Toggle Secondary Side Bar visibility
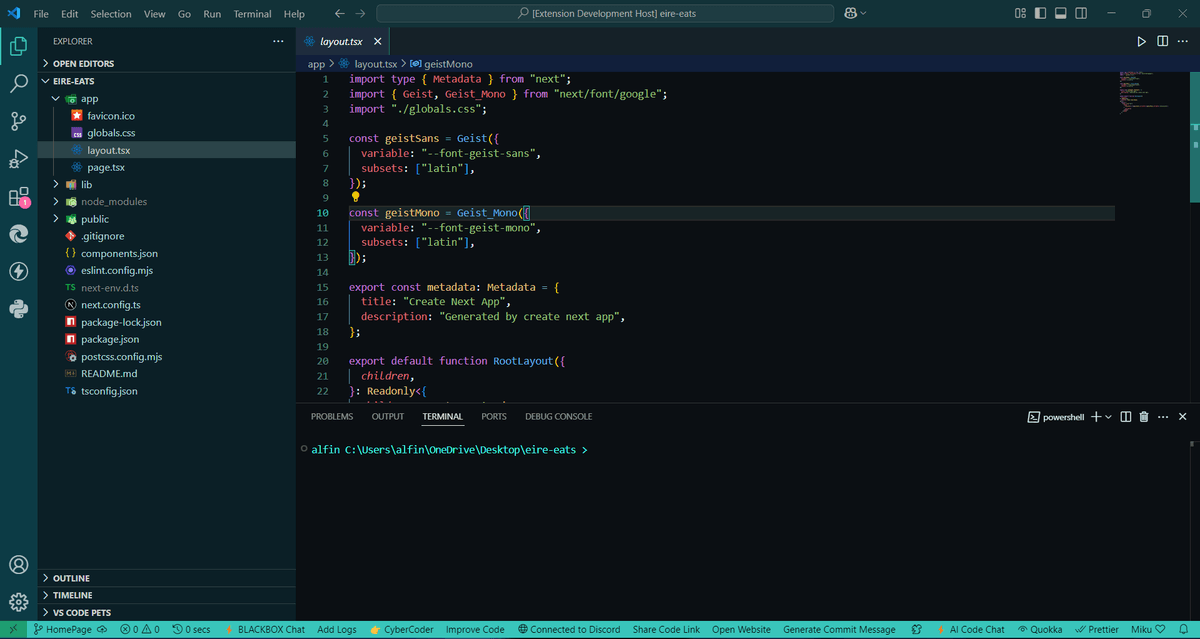Viewport: 1200px width, 639px height. tap(1082, 13)
